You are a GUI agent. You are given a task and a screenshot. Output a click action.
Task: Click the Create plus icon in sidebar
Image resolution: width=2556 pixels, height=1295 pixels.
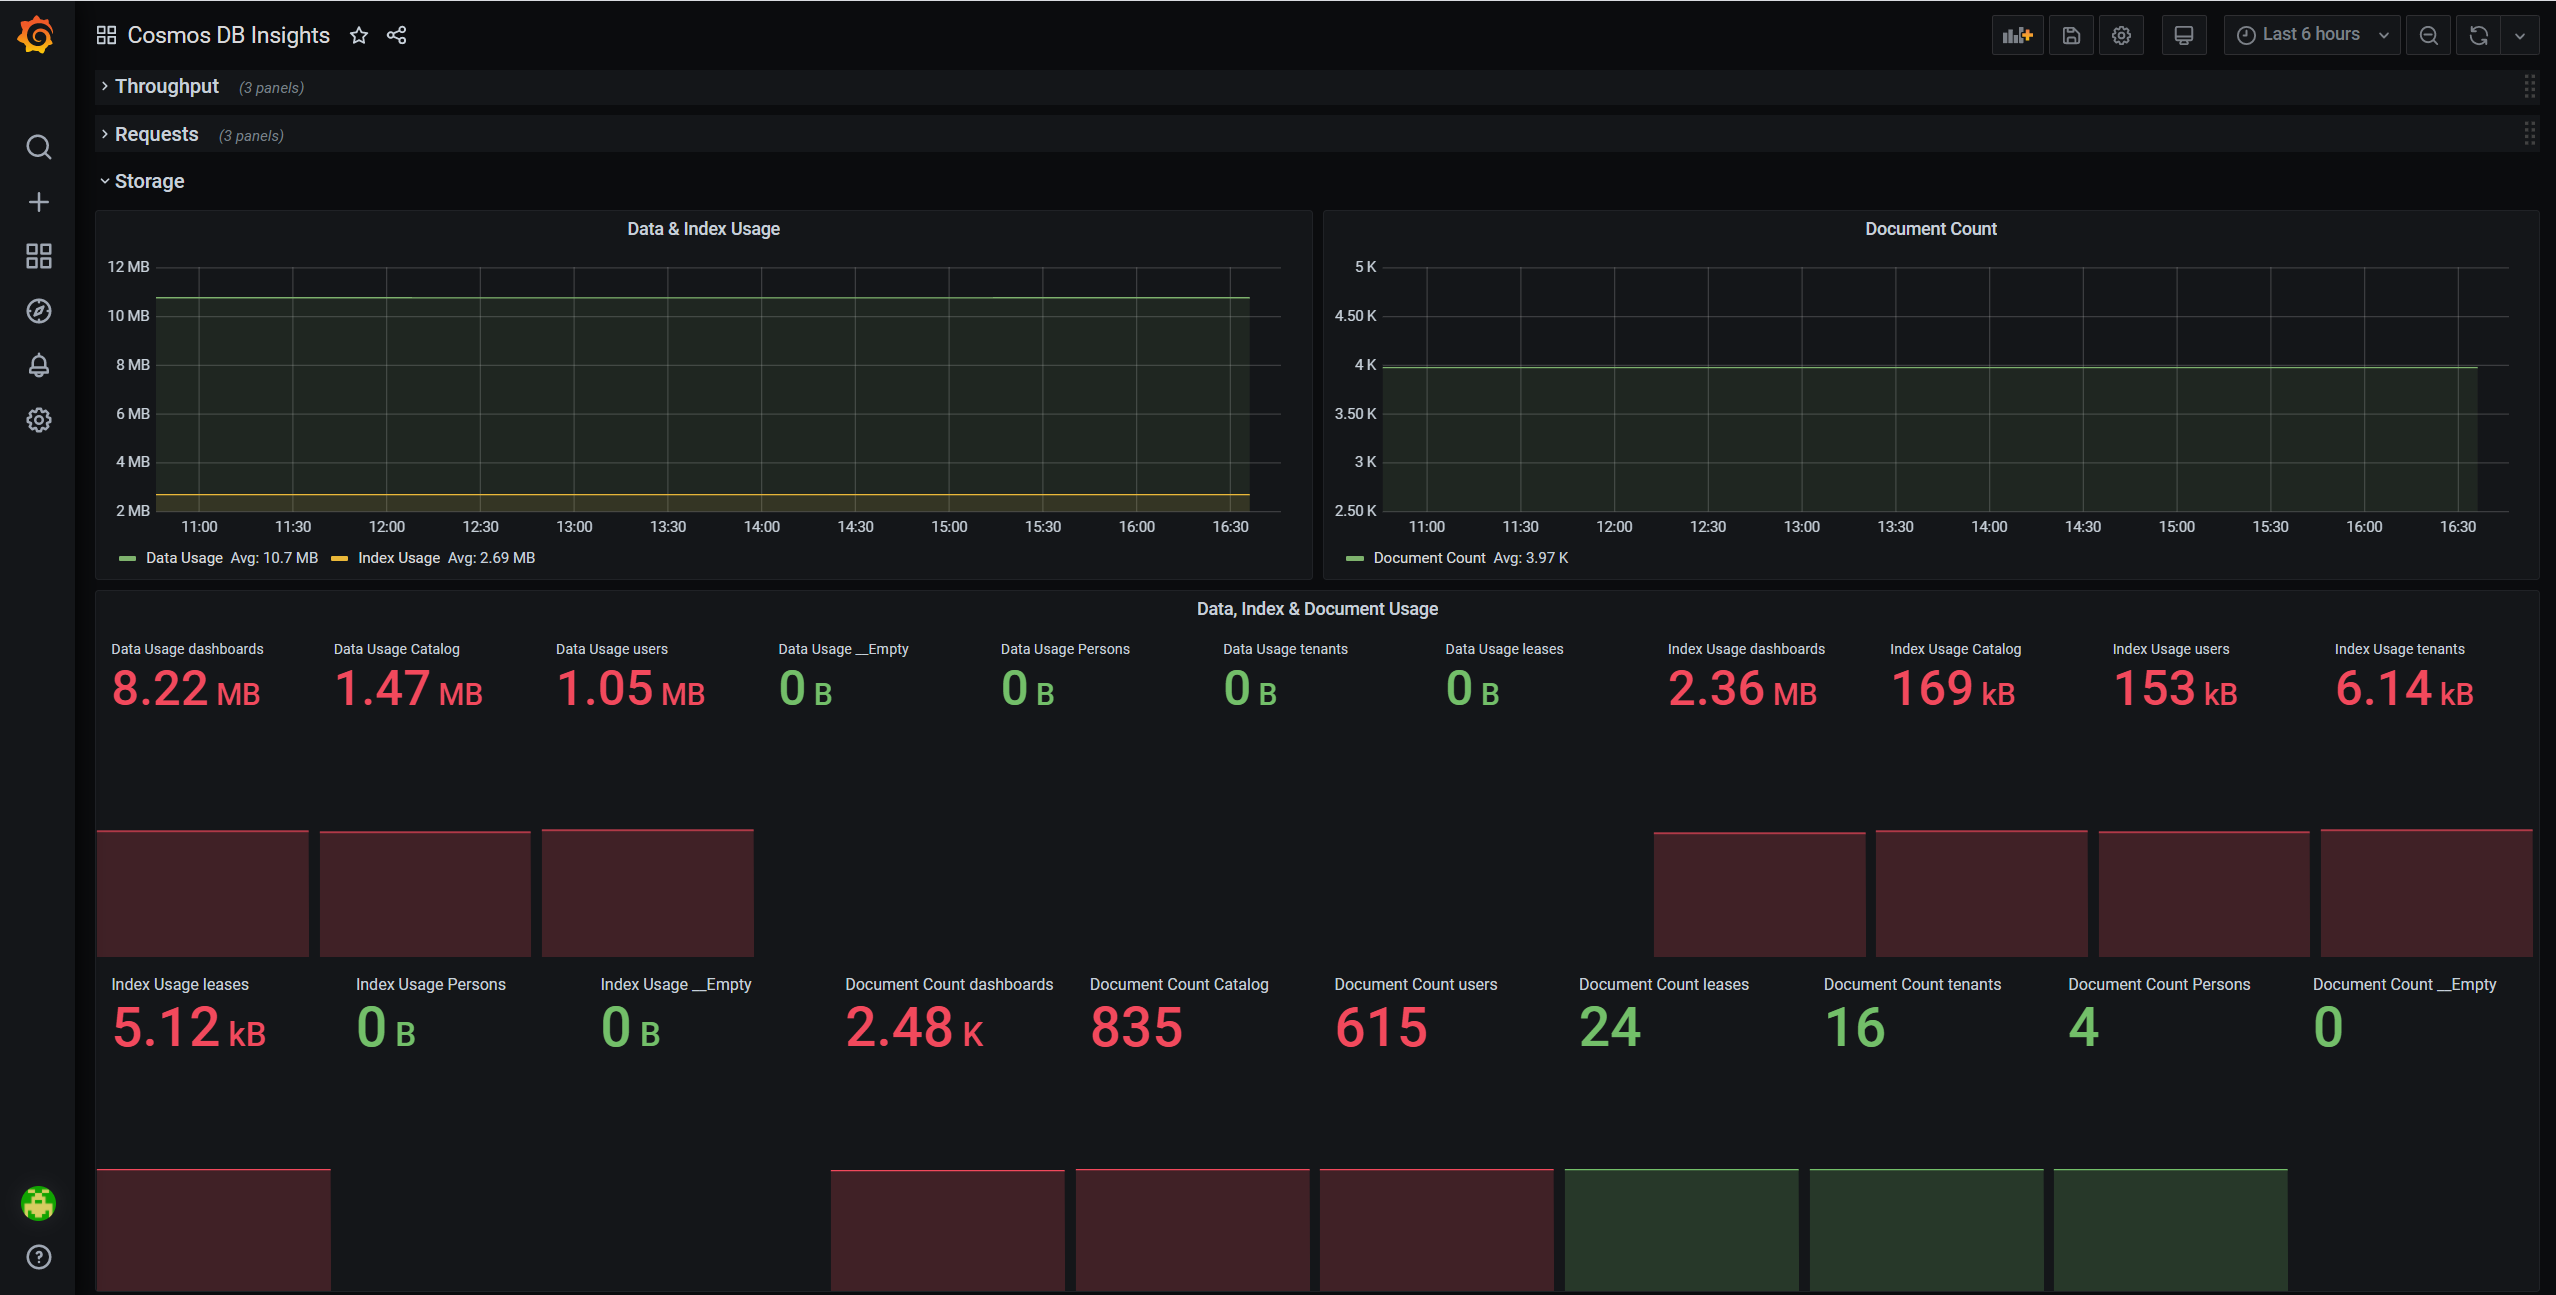[x=38, y=202]
